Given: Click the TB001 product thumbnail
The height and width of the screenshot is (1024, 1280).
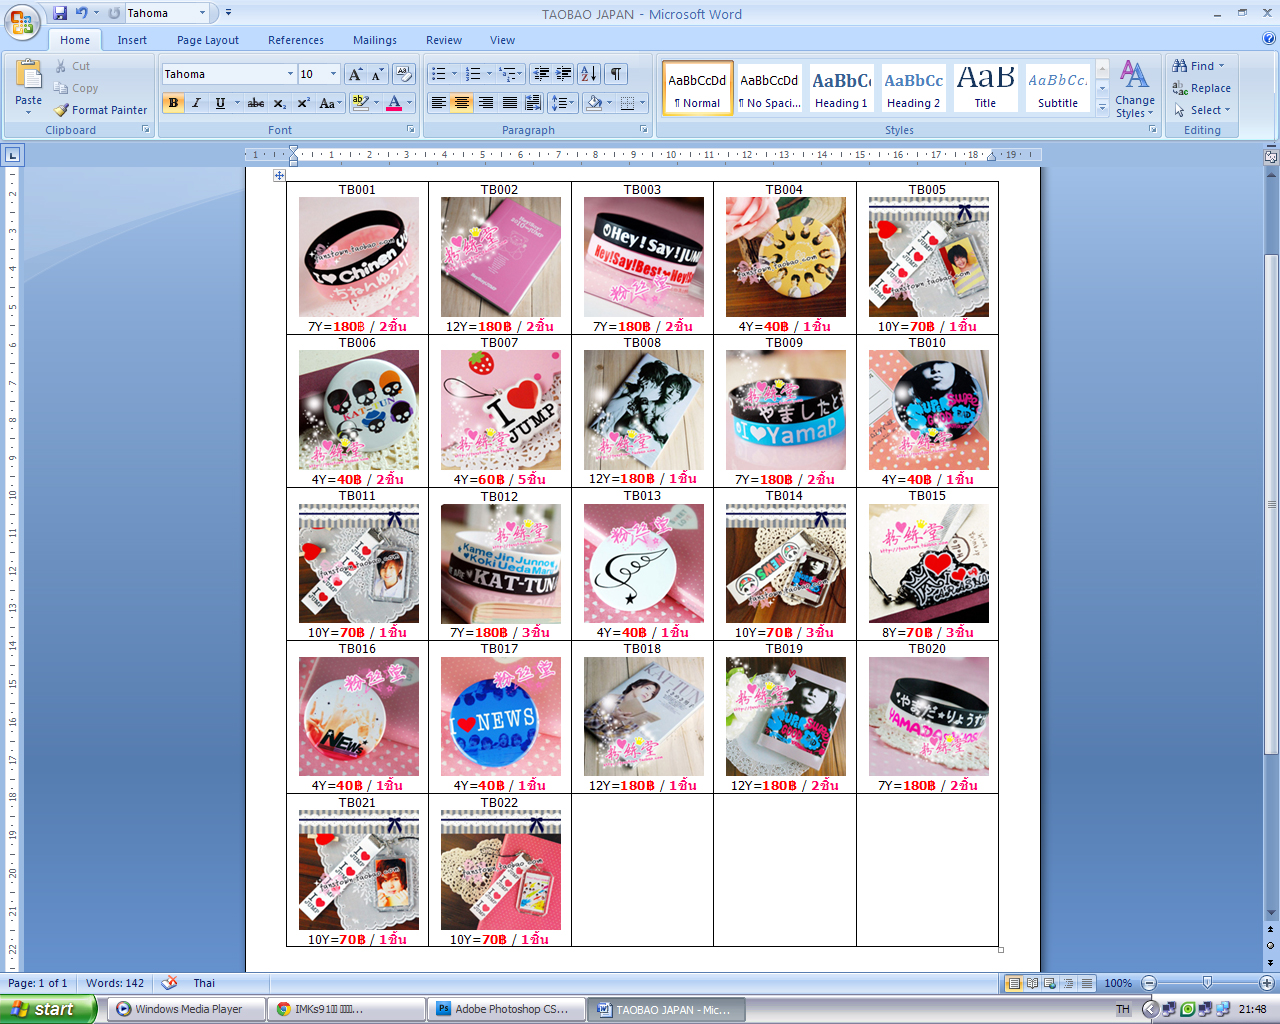Looking at the screenshot, I should (359, 257).
